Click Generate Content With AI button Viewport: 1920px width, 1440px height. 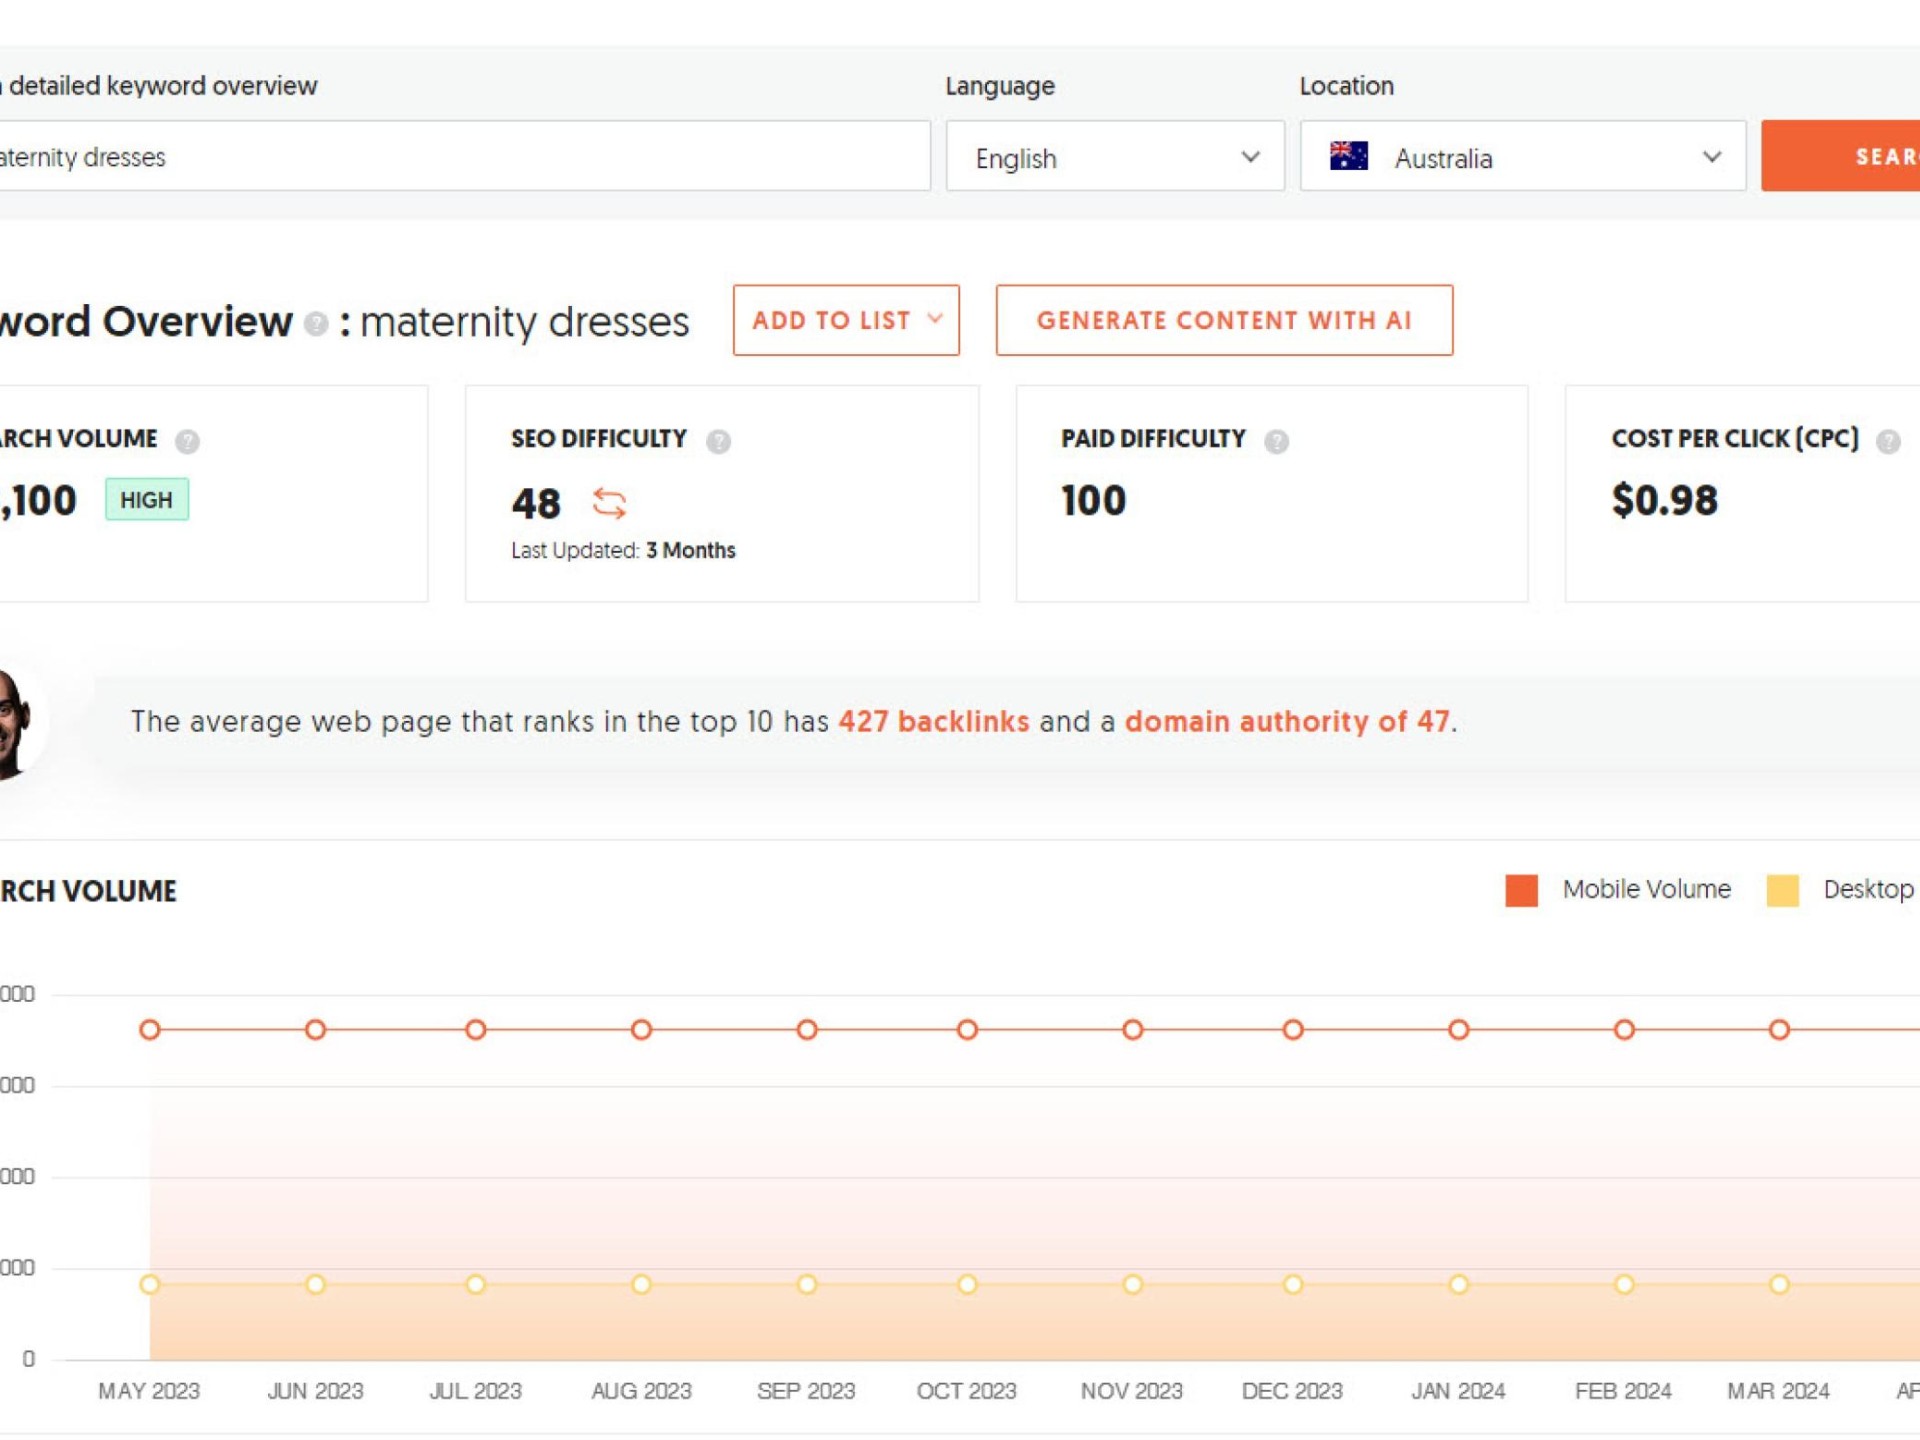pos(1223,320)
